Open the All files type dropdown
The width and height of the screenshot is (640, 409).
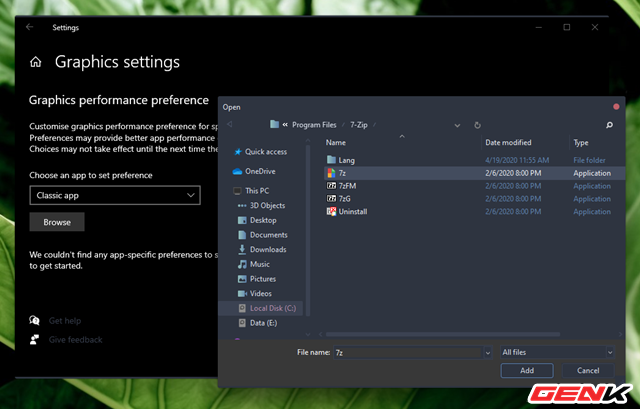[x=557, y=352]
